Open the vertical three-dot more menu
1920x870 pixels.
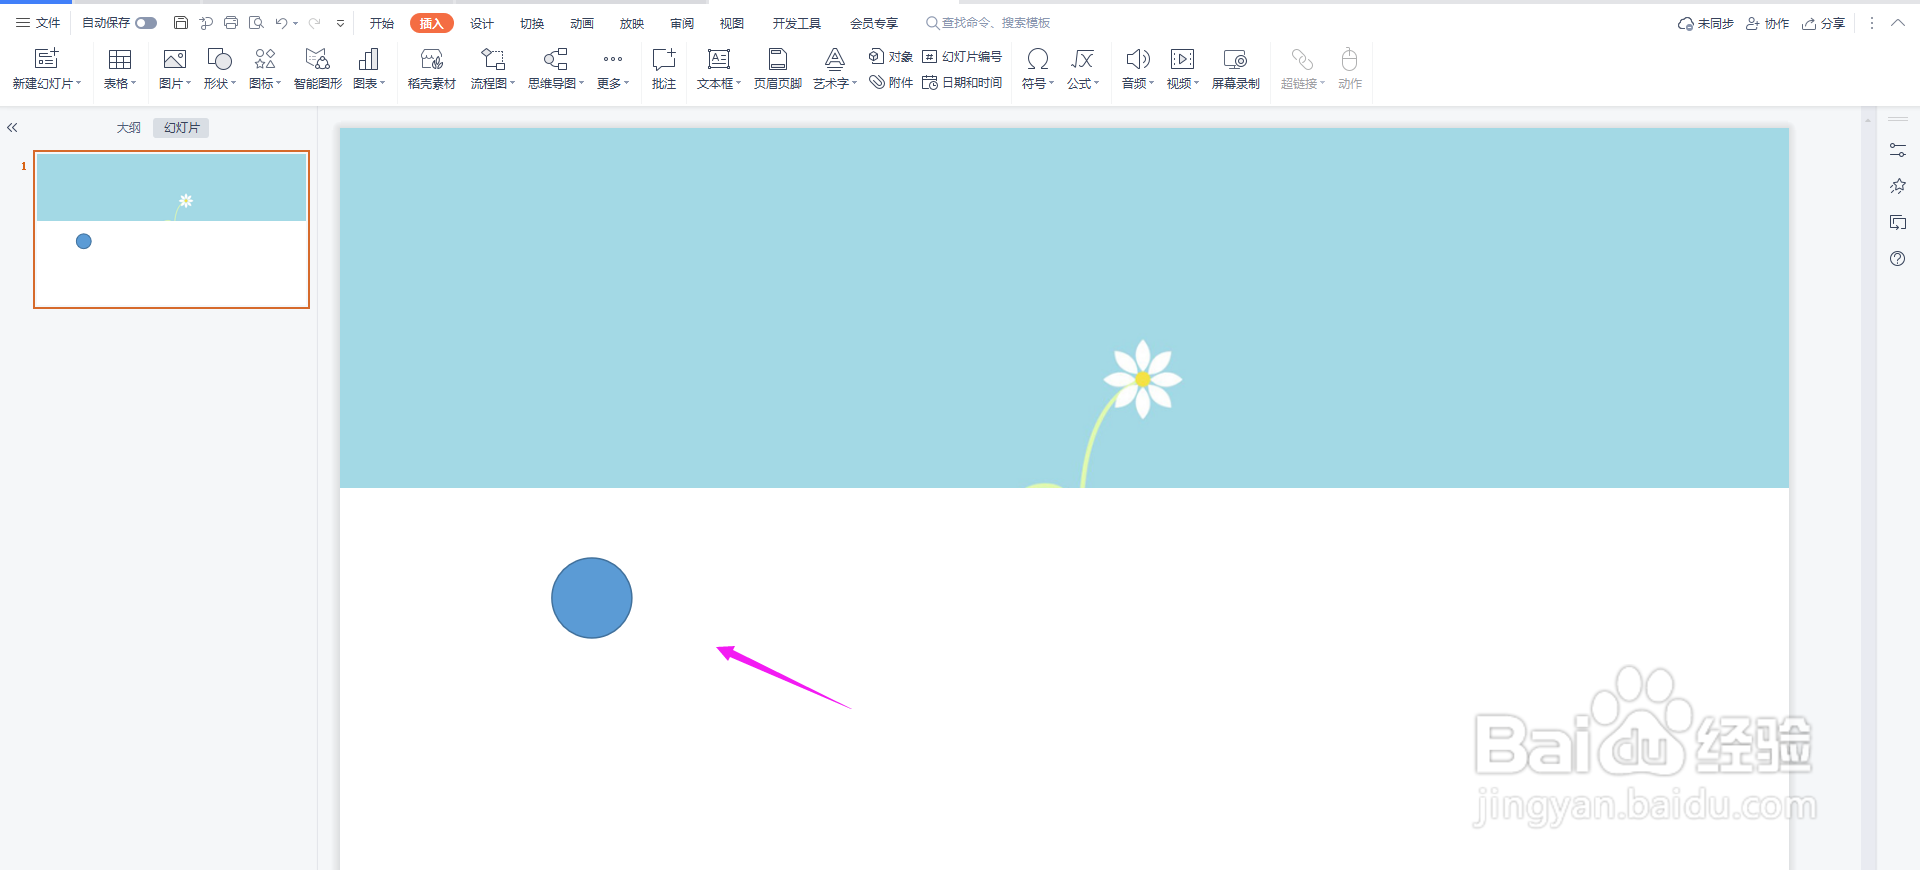pyautogui.click(x=1872, y=23)
